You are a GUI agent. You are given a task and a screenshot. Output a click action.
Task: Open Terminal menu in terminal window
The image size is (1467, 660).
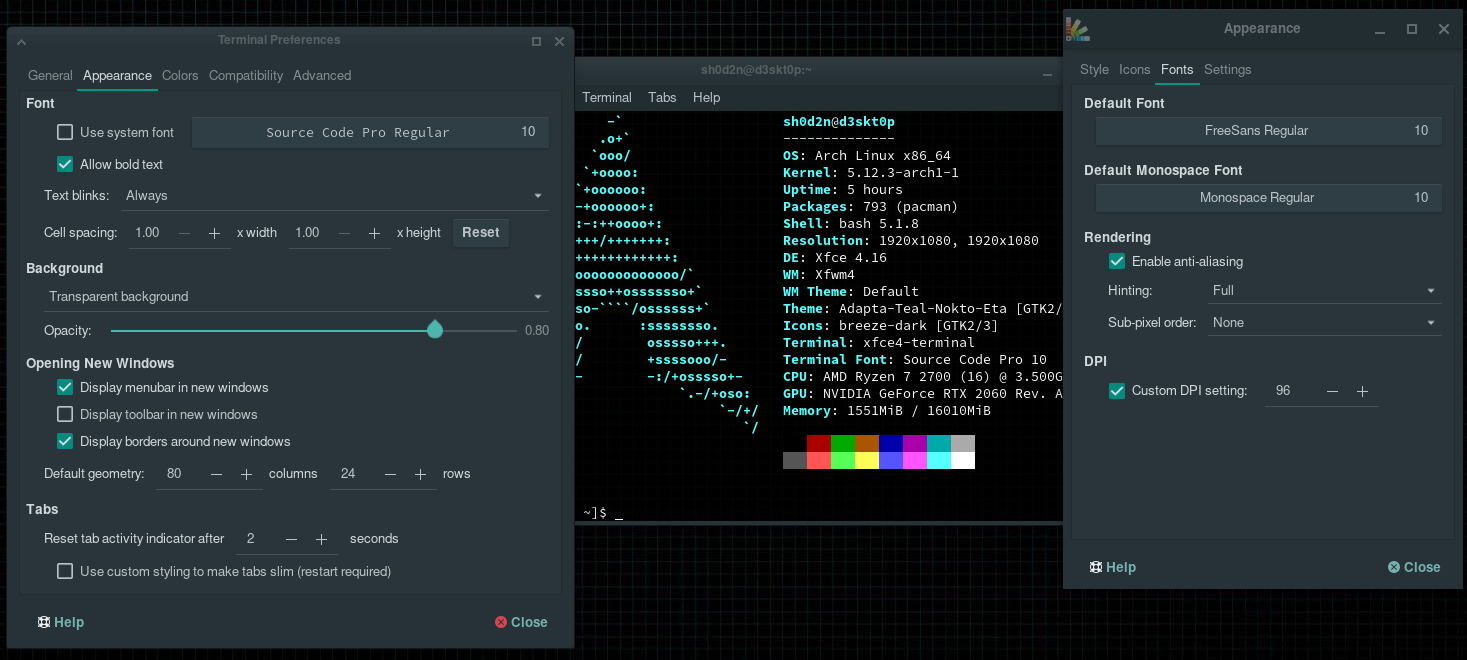(607, 98)
